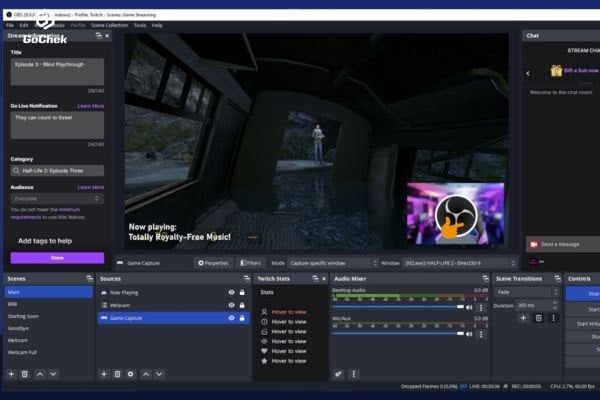Open Mic/Aux three-dot options menu
The image size is (600, 400).
[481, 333]
